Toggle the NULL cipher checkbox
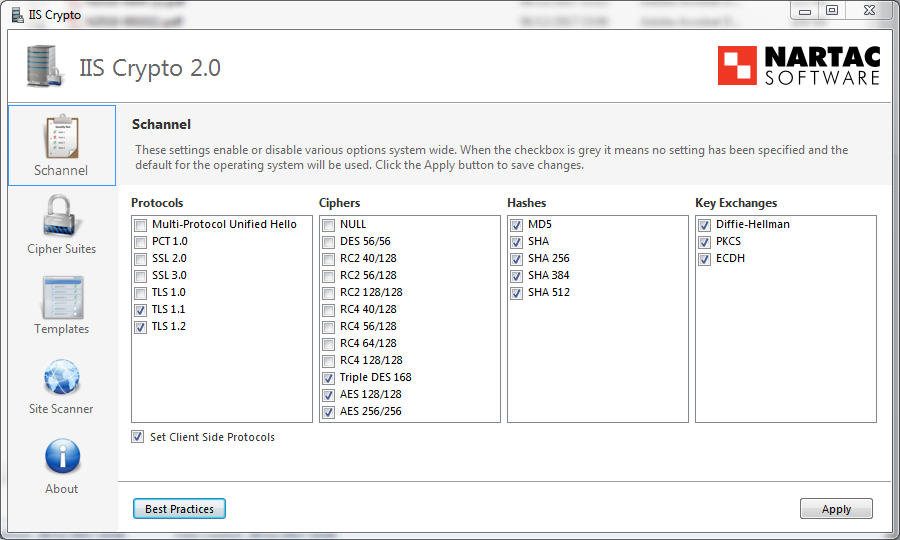Image resolution: width=900 pixels, height=540 pixels. (328, 225)
